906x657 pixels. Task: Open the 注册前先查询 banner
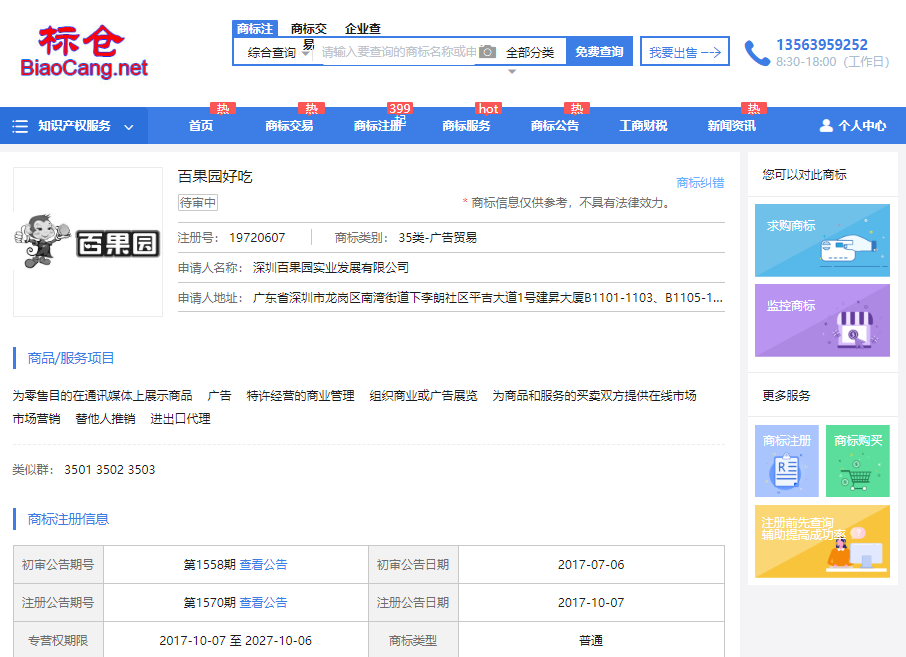tap(822, 541)
